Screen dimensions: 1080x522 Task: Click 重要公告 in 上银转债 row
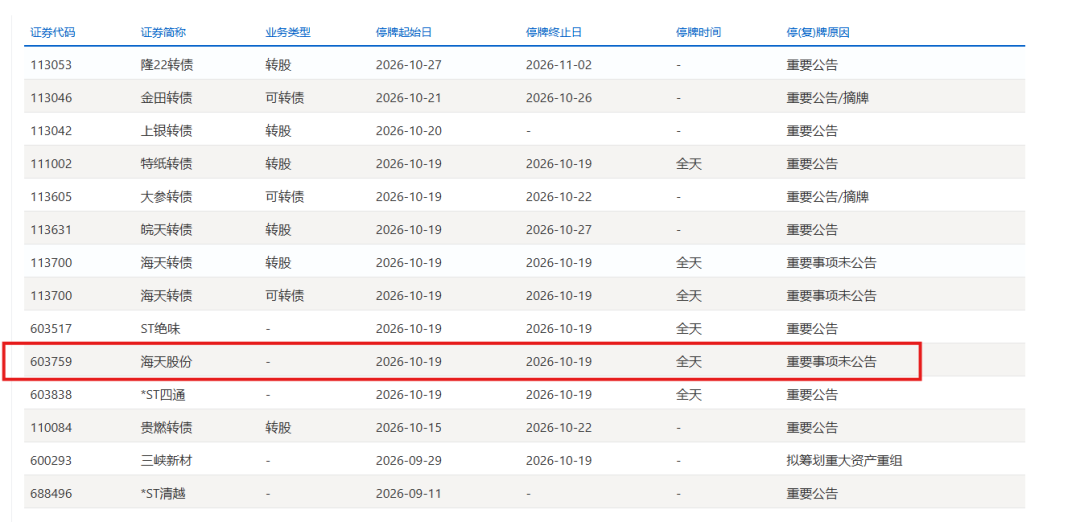(812, 132)
